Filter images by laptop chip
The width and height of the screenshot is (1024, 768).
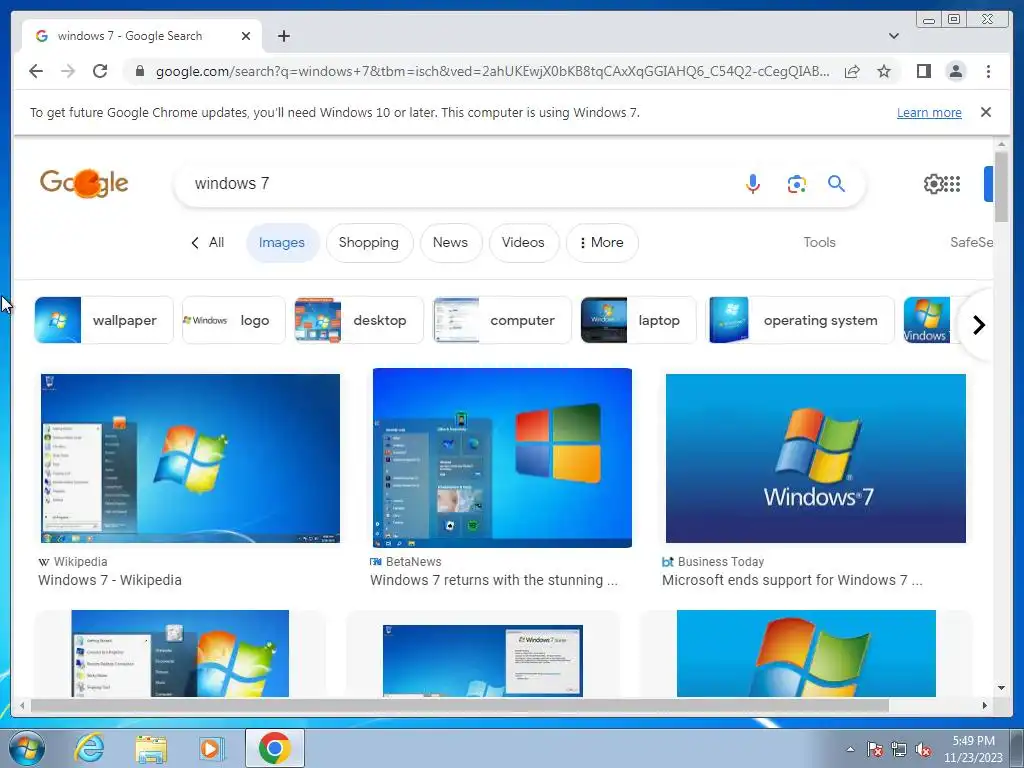[638, 320]
